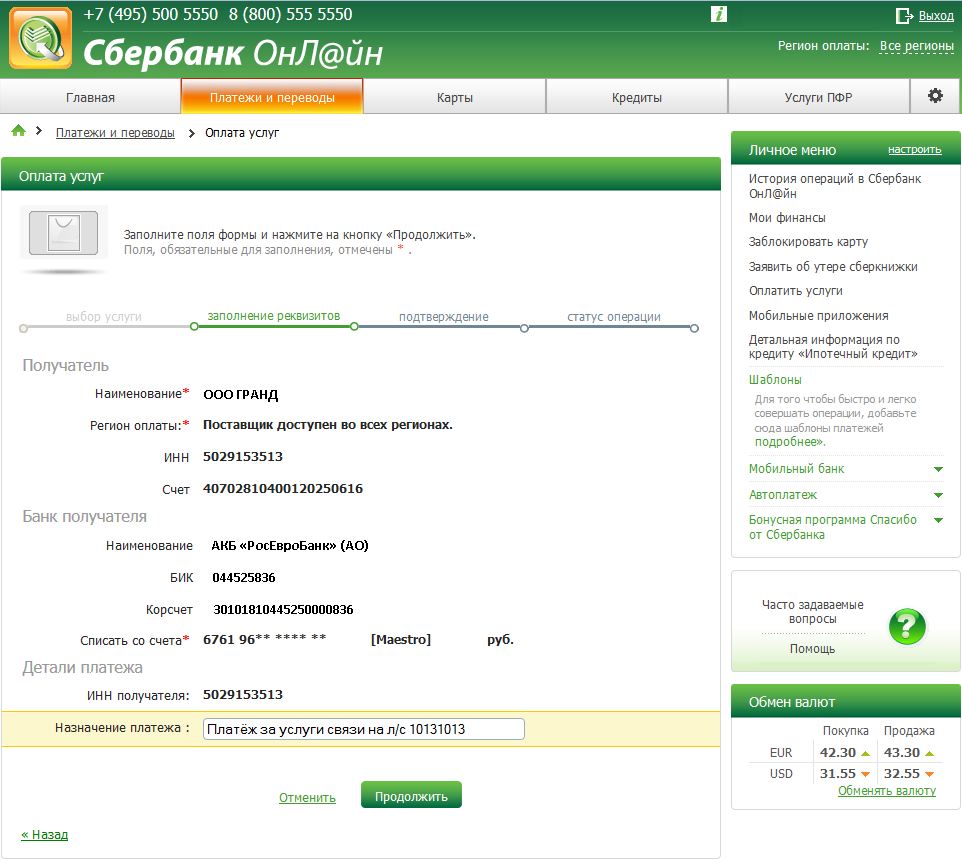Follow the Обменять валюту link

[887, 791]
